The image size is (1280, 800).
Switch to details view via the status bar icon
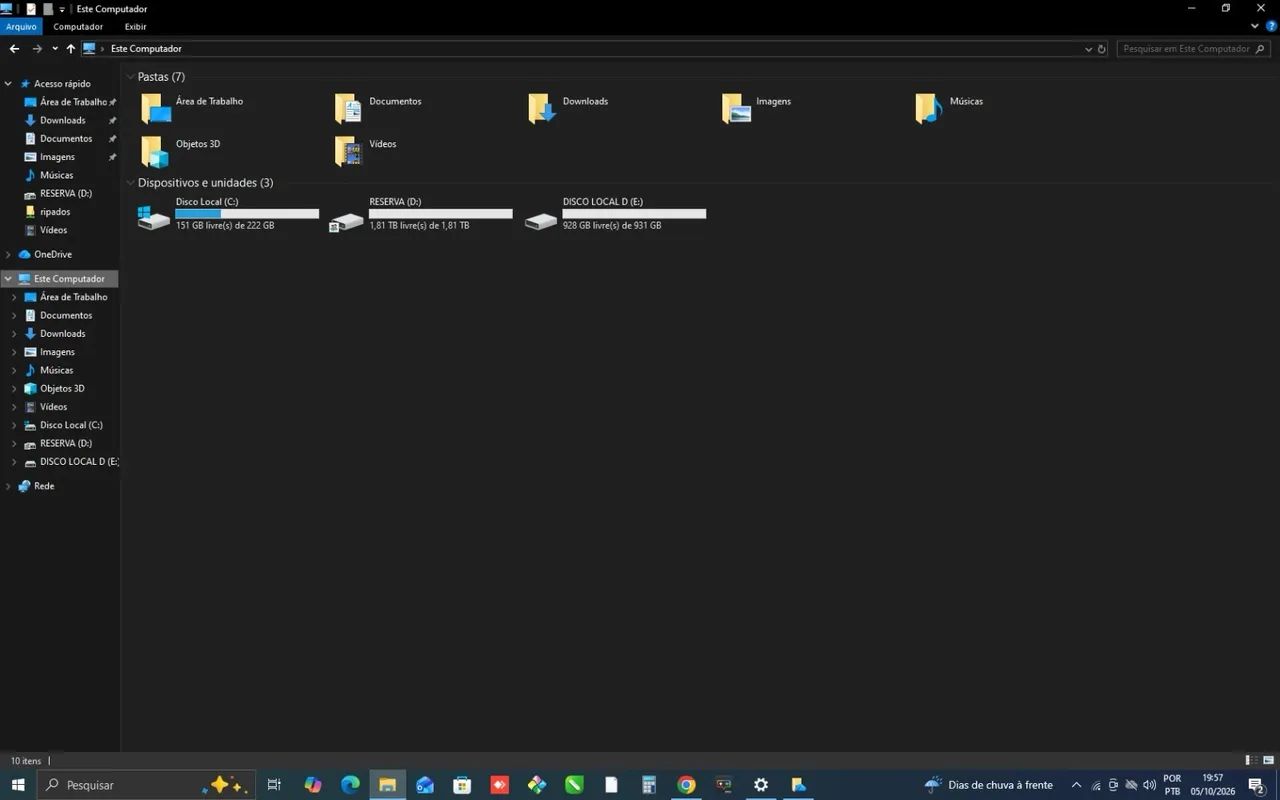[x=1251, y=761]
